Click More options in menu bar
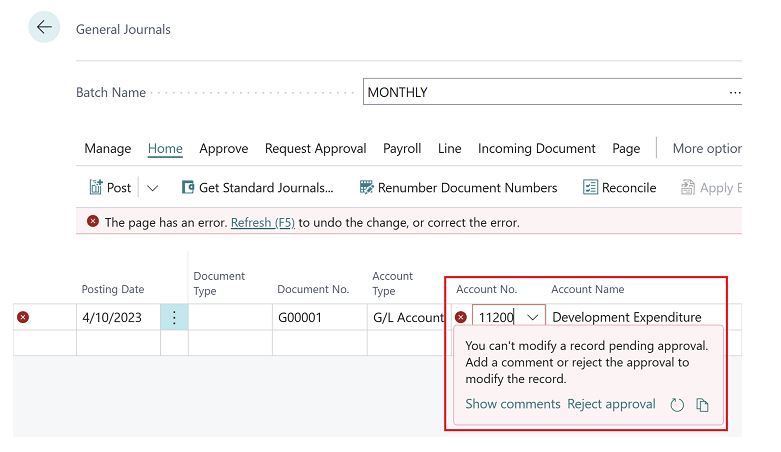This screenshot has height=452, width=781. (706, 148)
